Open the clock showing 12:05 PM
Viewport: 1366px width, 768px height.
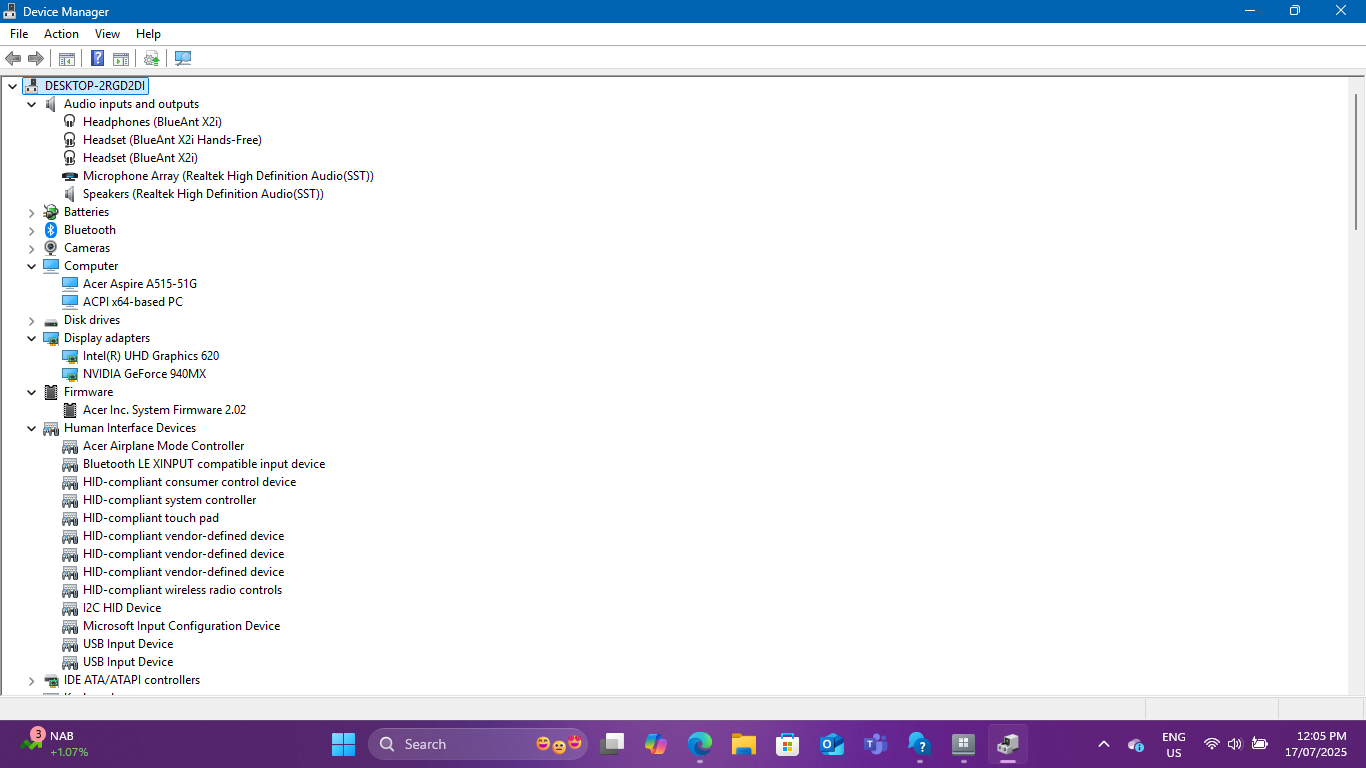tap(1316, 744)
